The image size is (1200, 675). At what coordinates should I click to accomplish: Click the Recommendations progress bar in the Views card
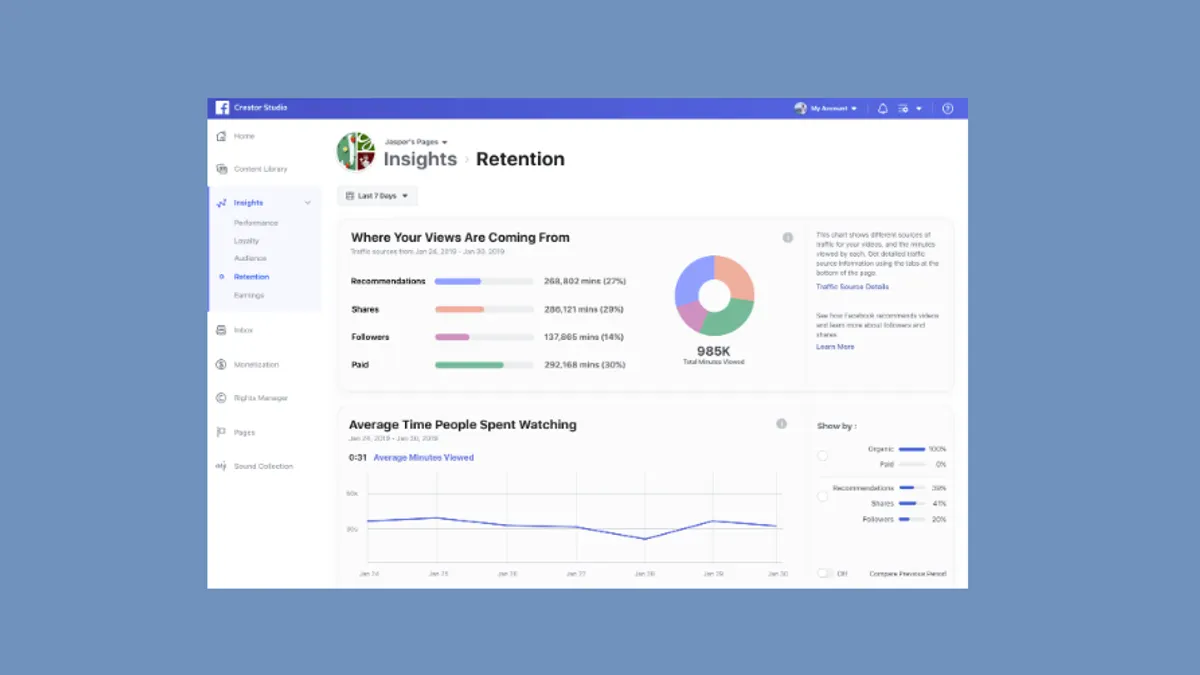(x=483, y=282)
